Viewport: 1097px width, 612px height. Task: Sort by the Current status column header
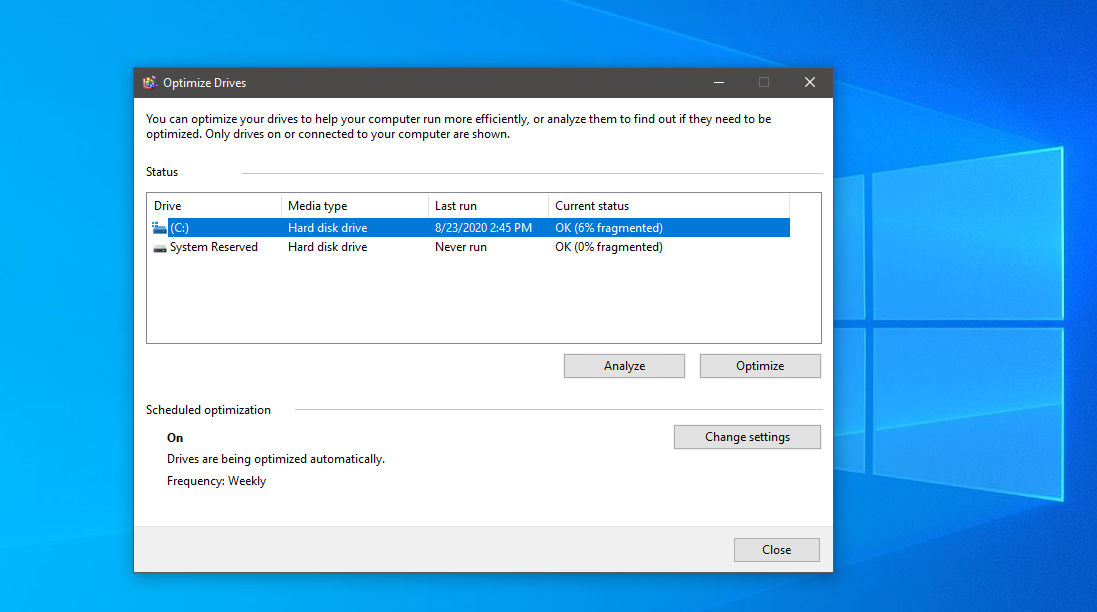pos(669,206)
